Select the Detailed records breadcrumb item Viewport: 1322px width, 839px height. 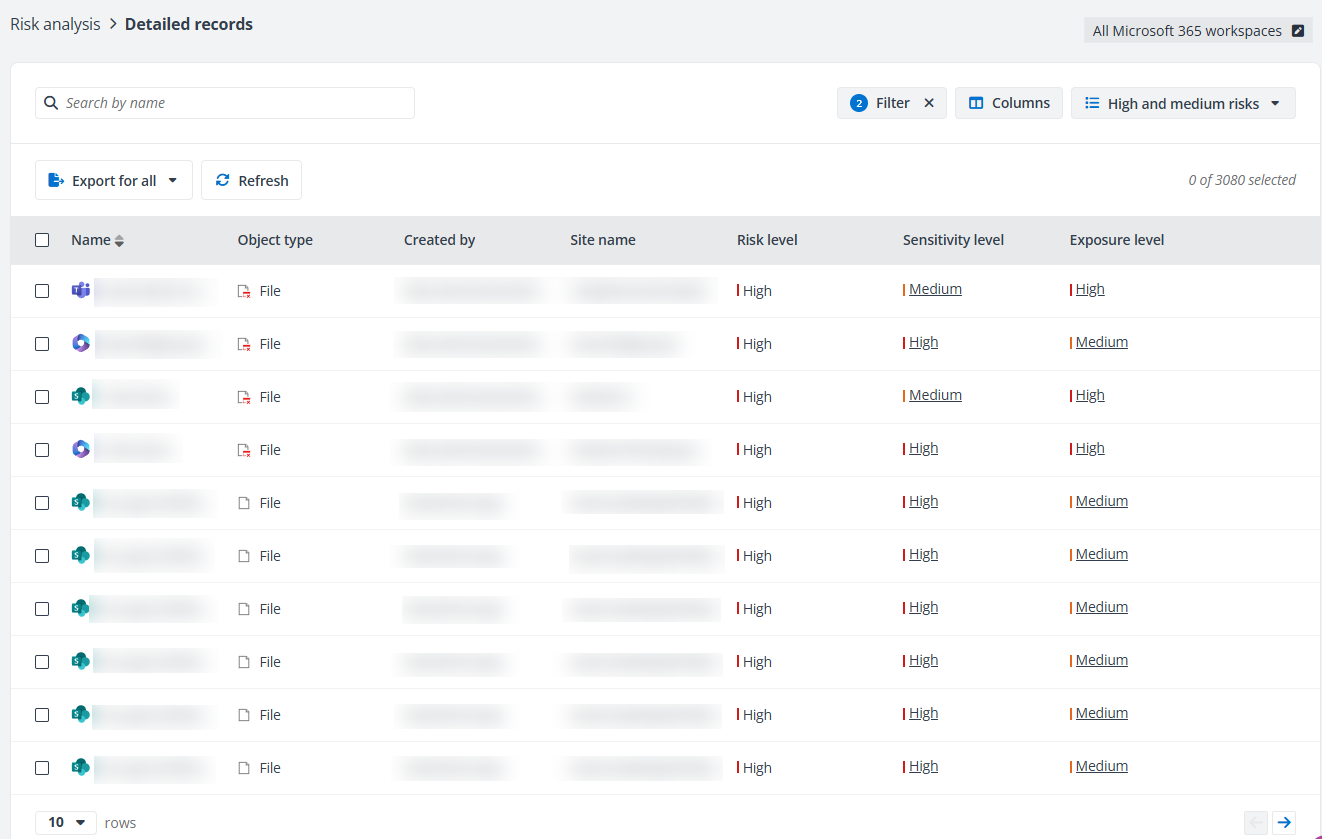(189, 23)
